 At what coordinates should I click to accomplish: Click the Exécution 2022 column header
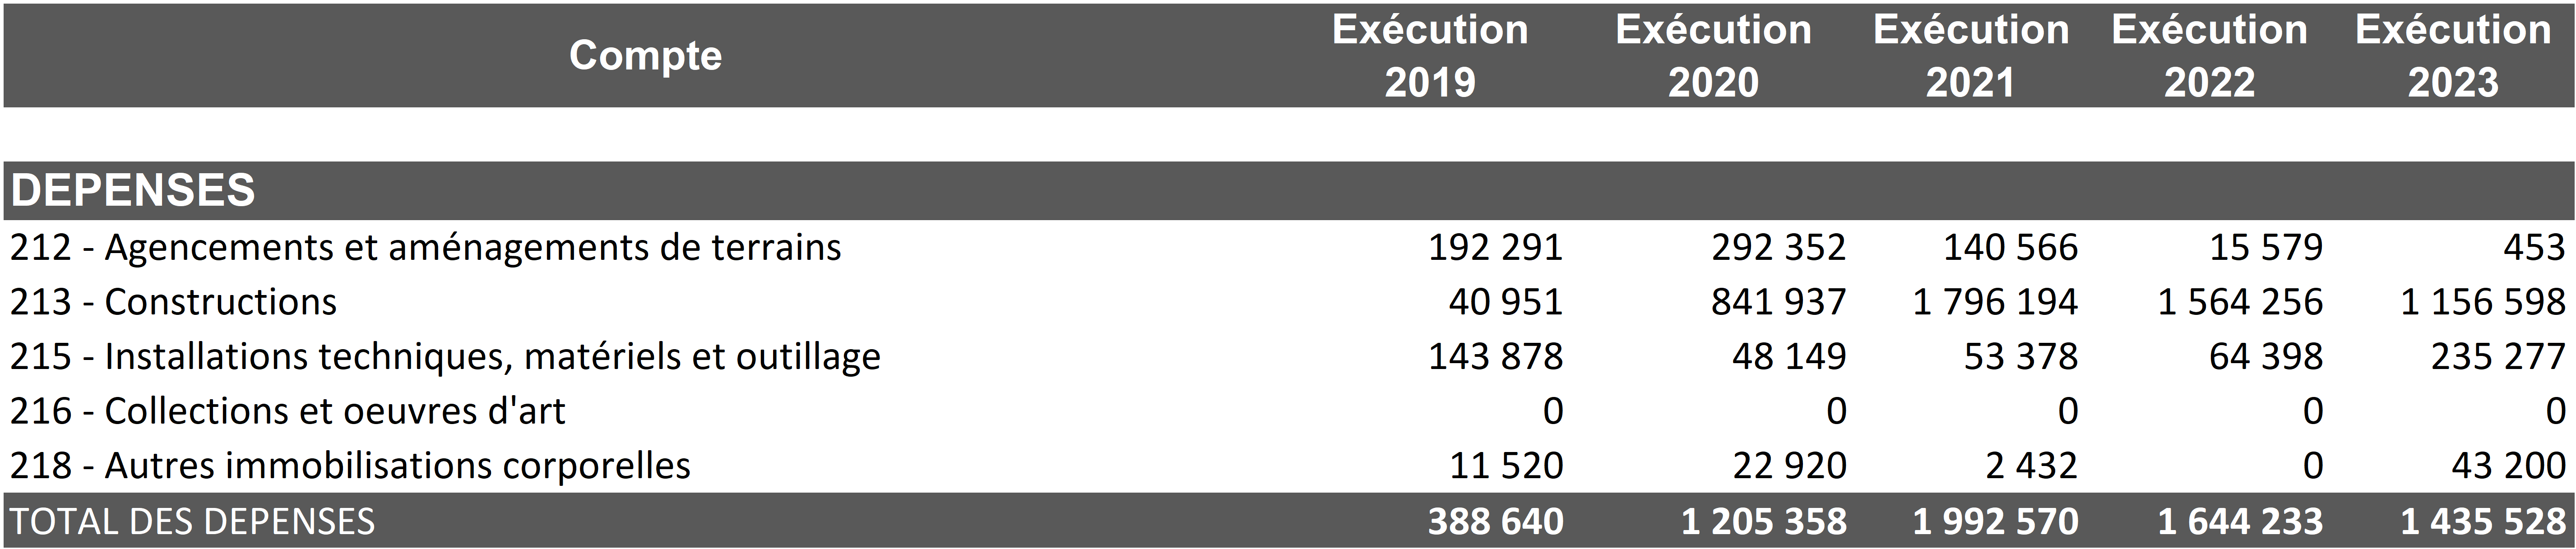pos(2209,56)
